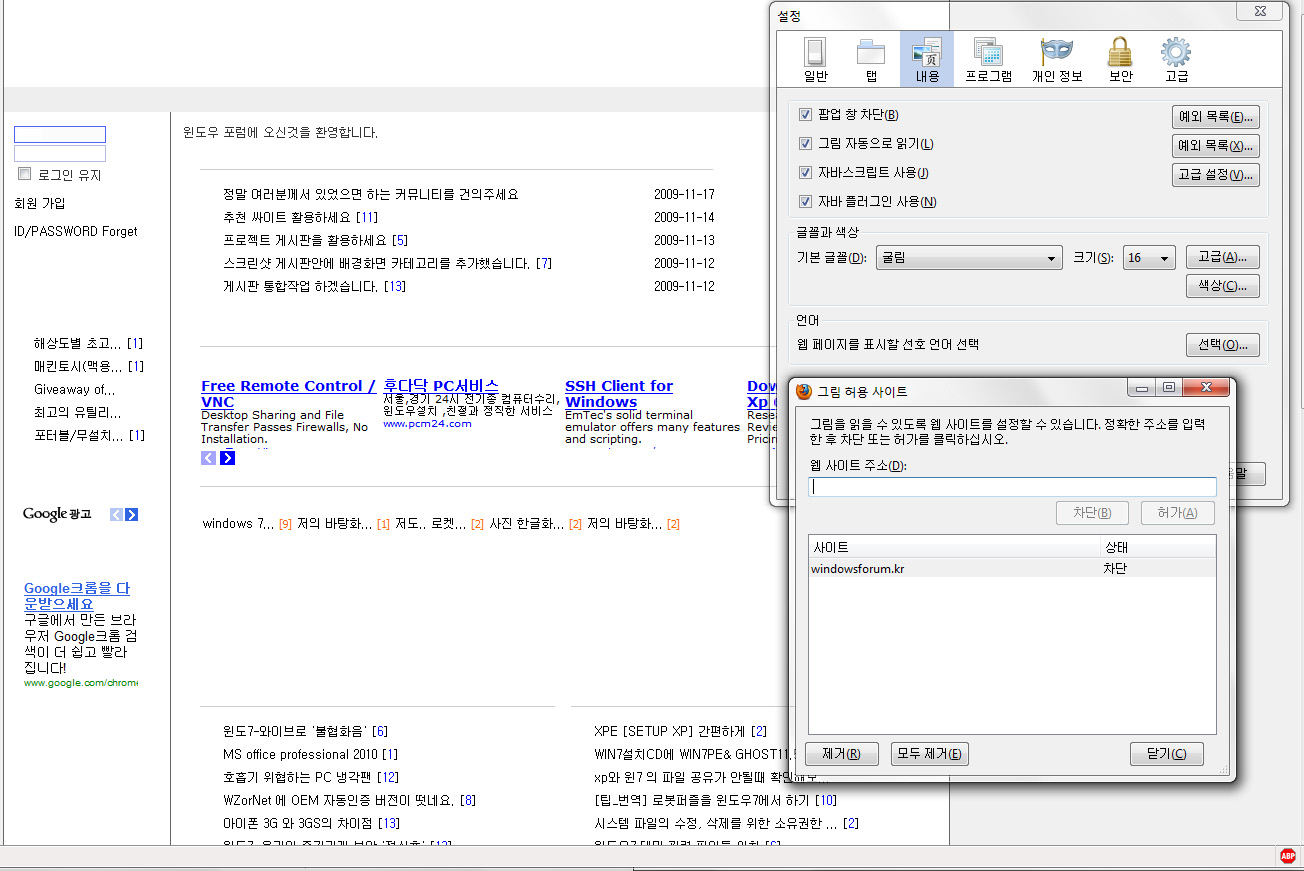This screenshot has height=871, width=1304.
Task: Sort by the 상태 column header
Action: [x=1157, y=548]
